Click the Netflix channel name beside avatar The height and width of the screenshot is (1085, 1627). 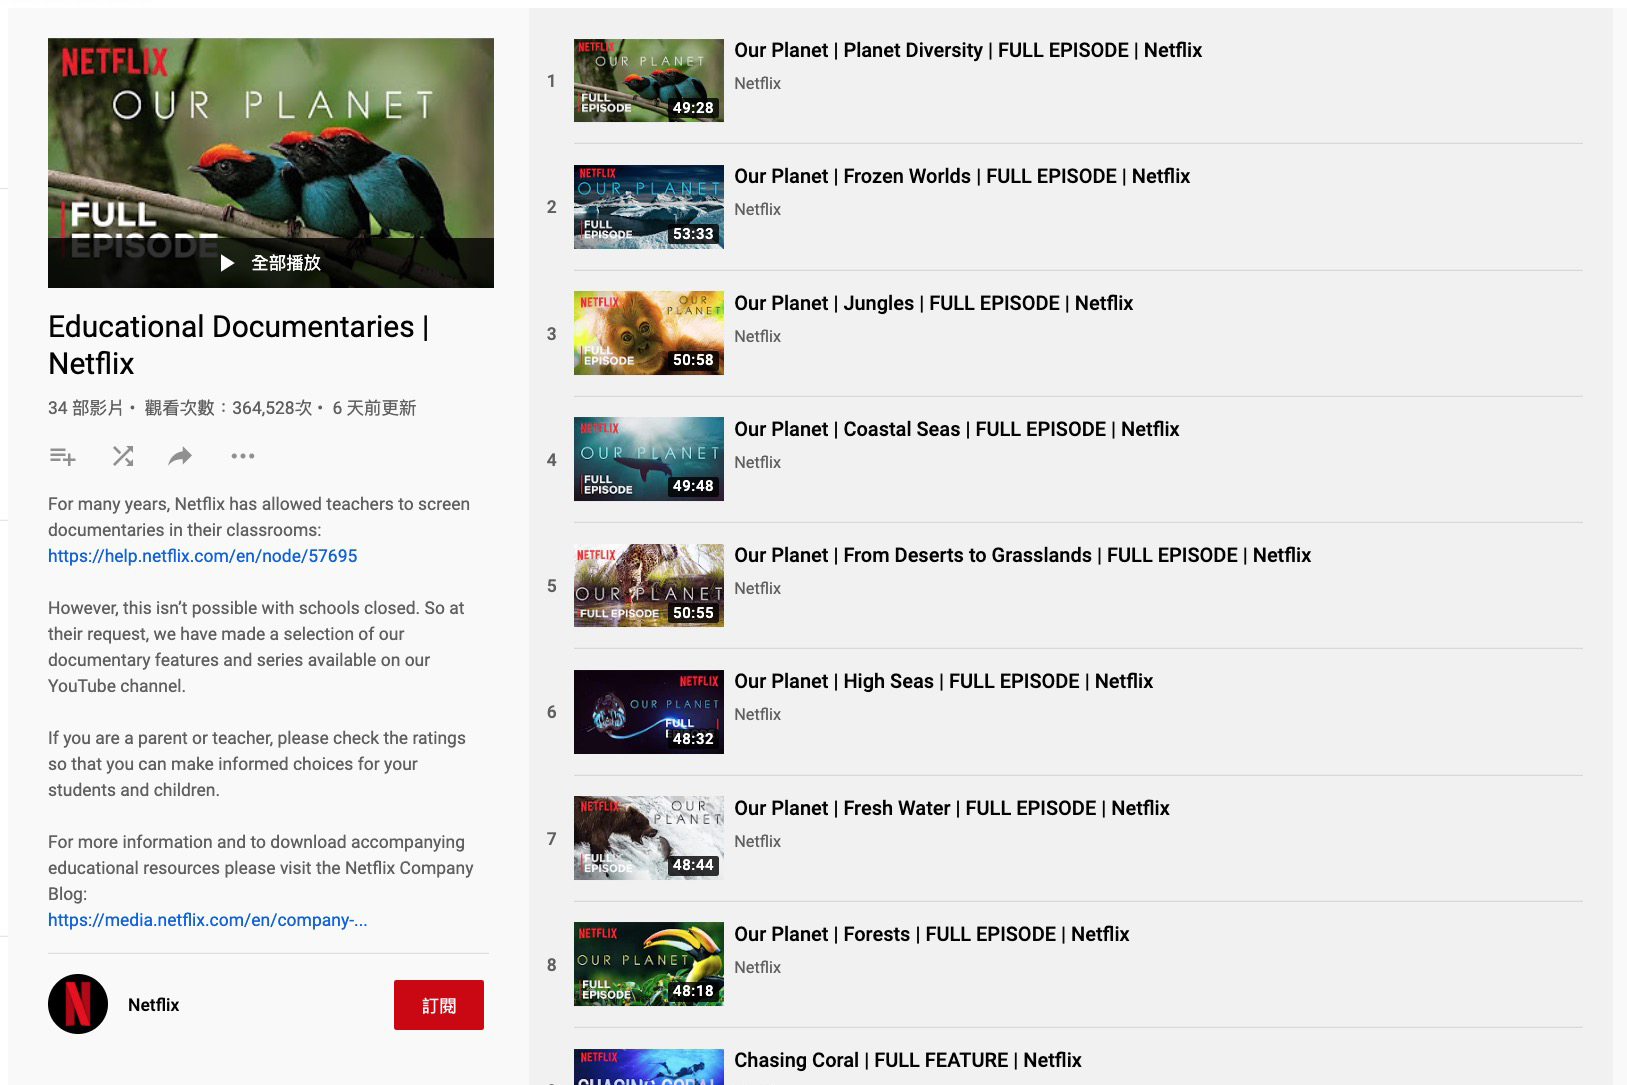(x=153, y=1005)
